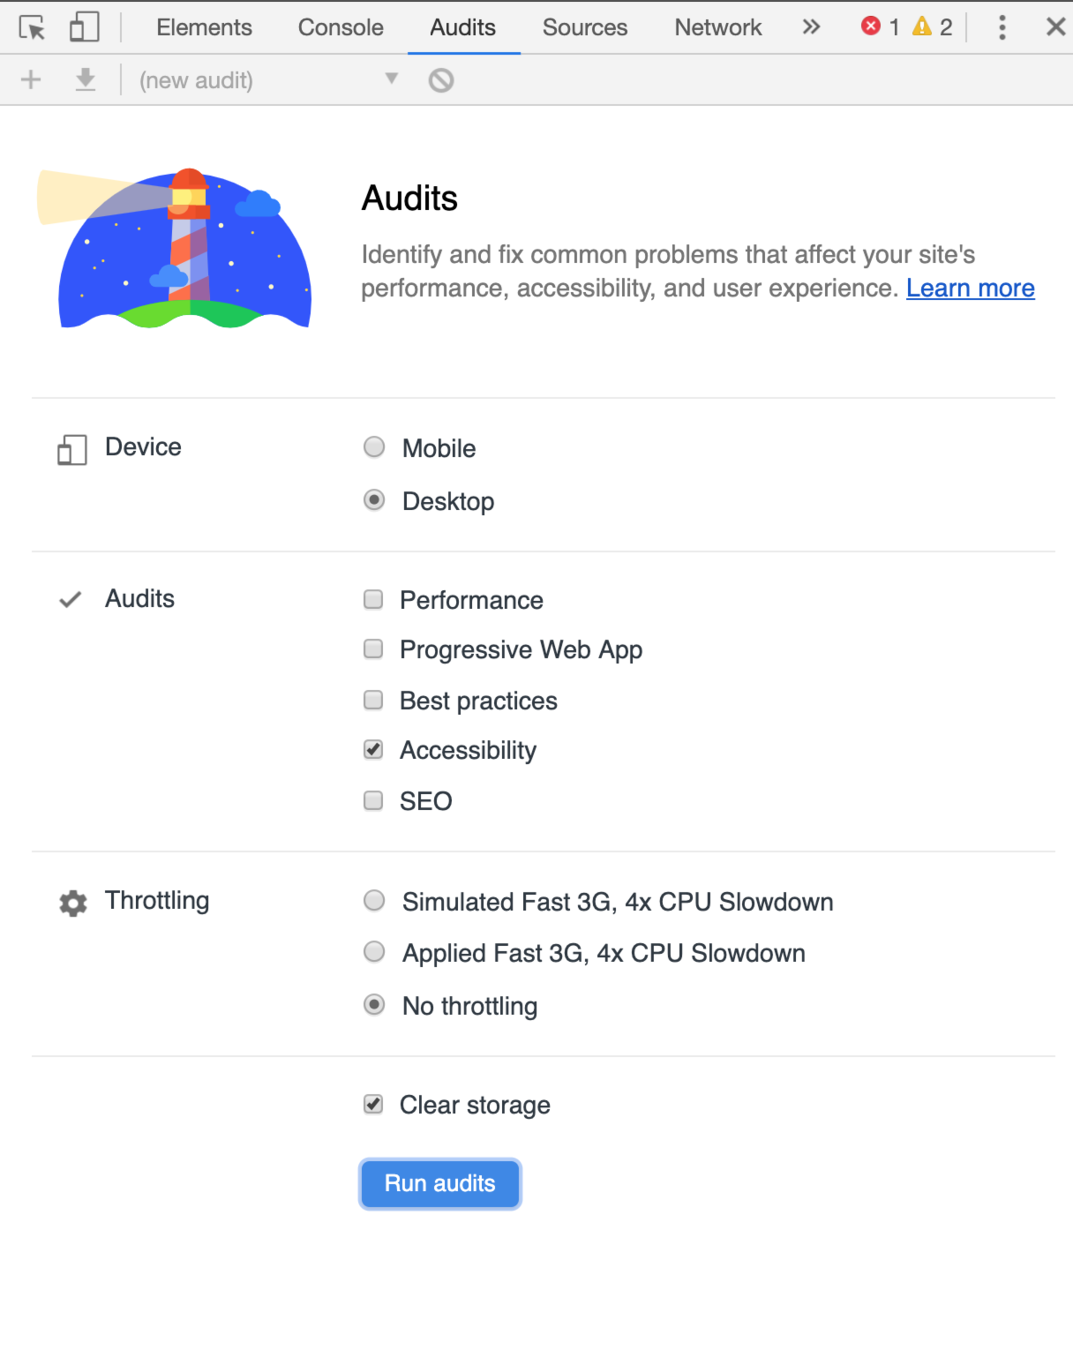This screenshot has height=1350, width=1073.
Task: Open the (new audit) dropdown
Action: (268, 80)
